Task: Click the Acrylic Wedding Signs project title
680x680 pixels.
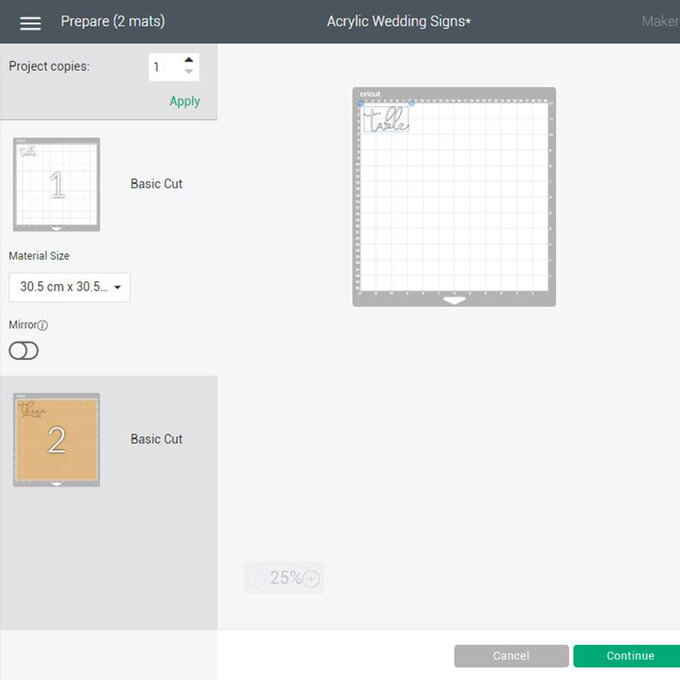Action: (398, 21)
